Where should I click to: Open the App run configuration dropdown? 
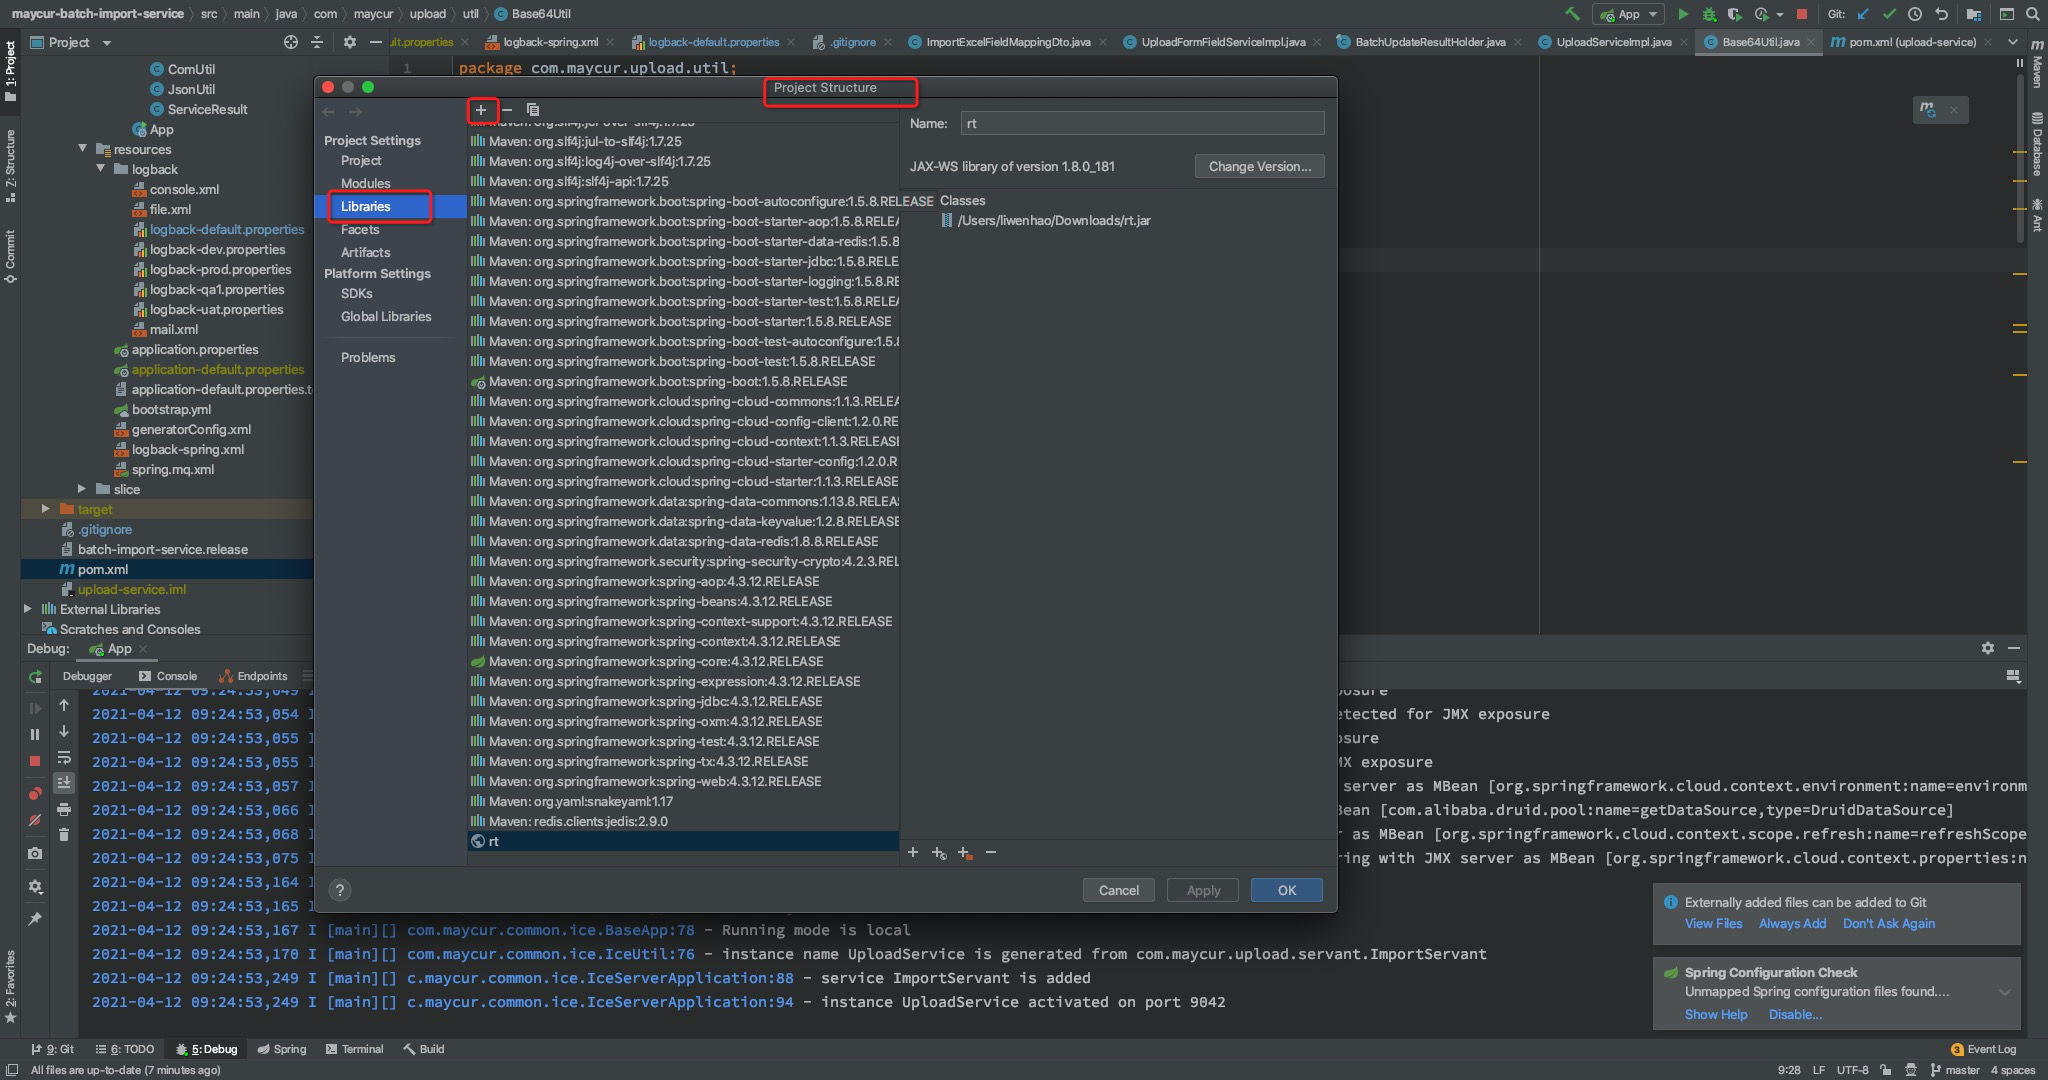[x=1630, y=14]
